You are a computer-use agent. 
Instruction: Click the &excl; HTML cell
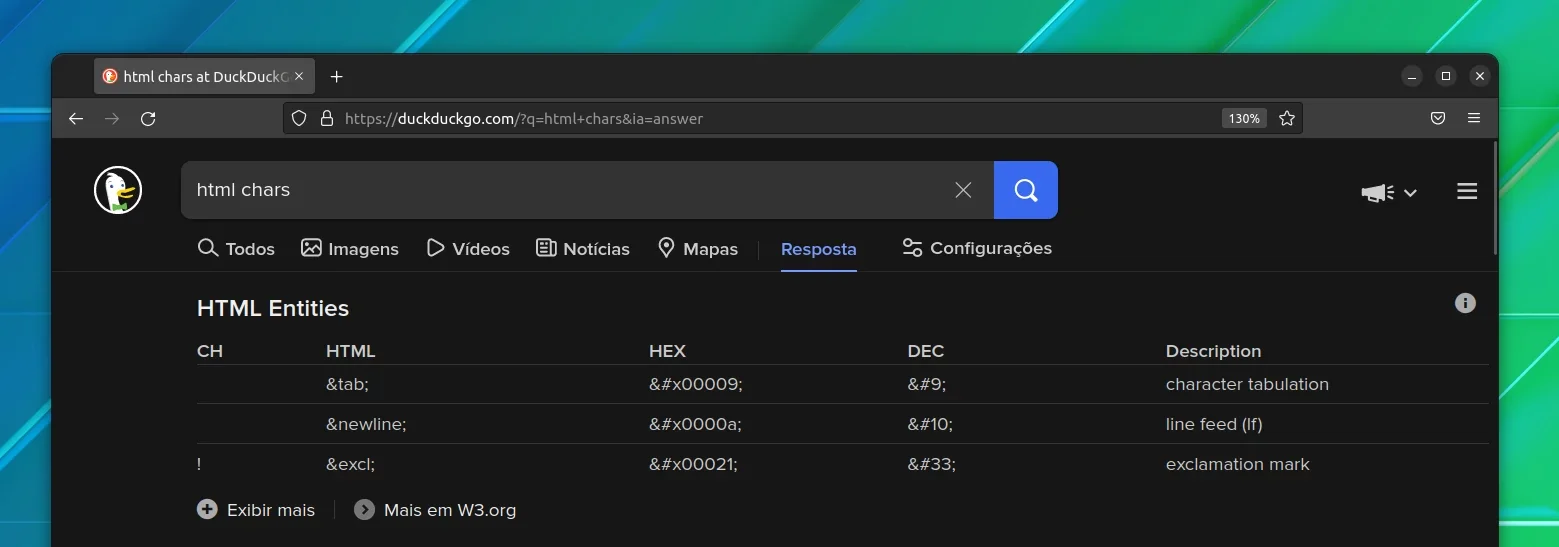click(x=350, y=464)
